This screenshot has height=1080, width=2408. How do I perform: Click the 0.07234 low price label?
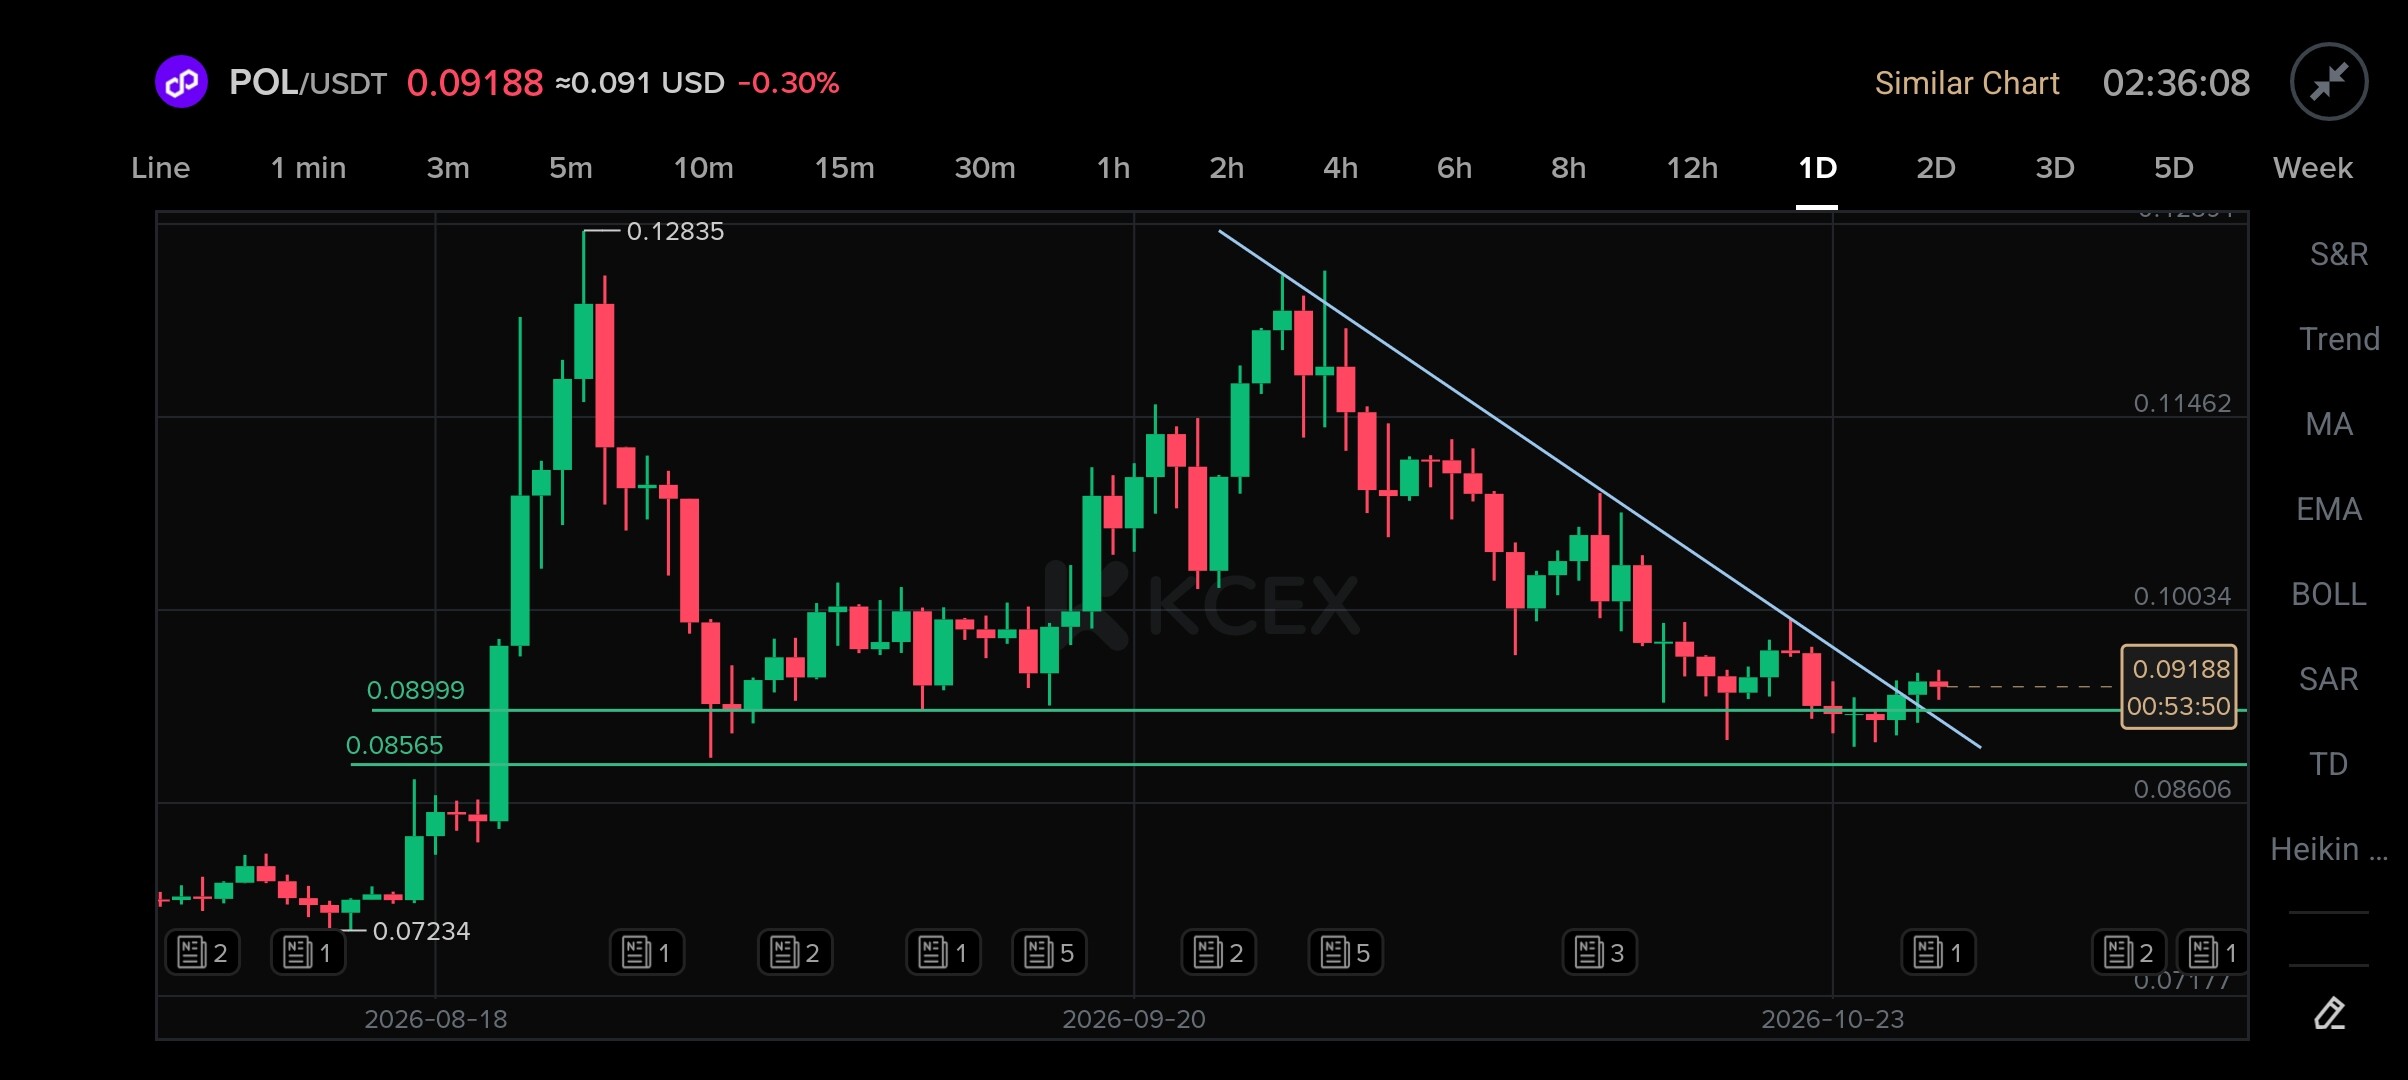421,931
